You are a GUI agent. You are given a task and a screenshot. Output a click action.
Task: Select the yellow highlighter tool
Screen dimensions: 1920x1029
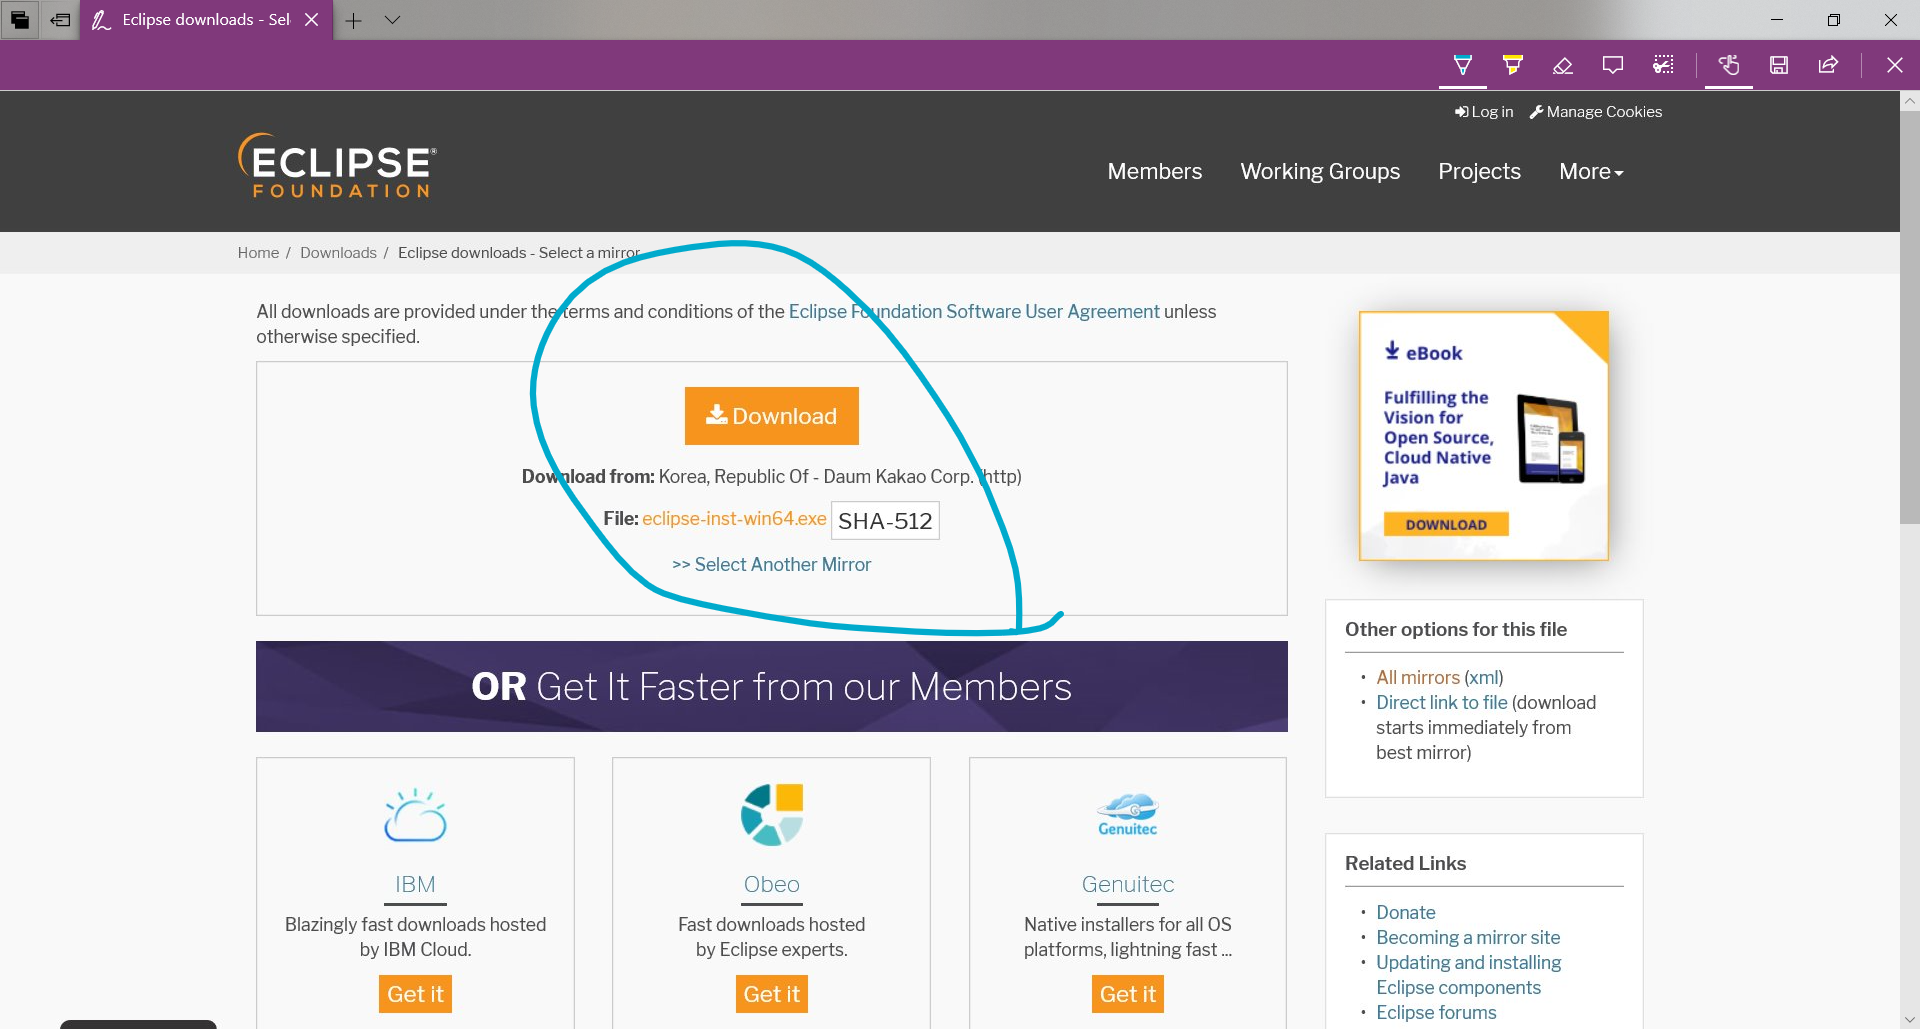pos(1512,65)
